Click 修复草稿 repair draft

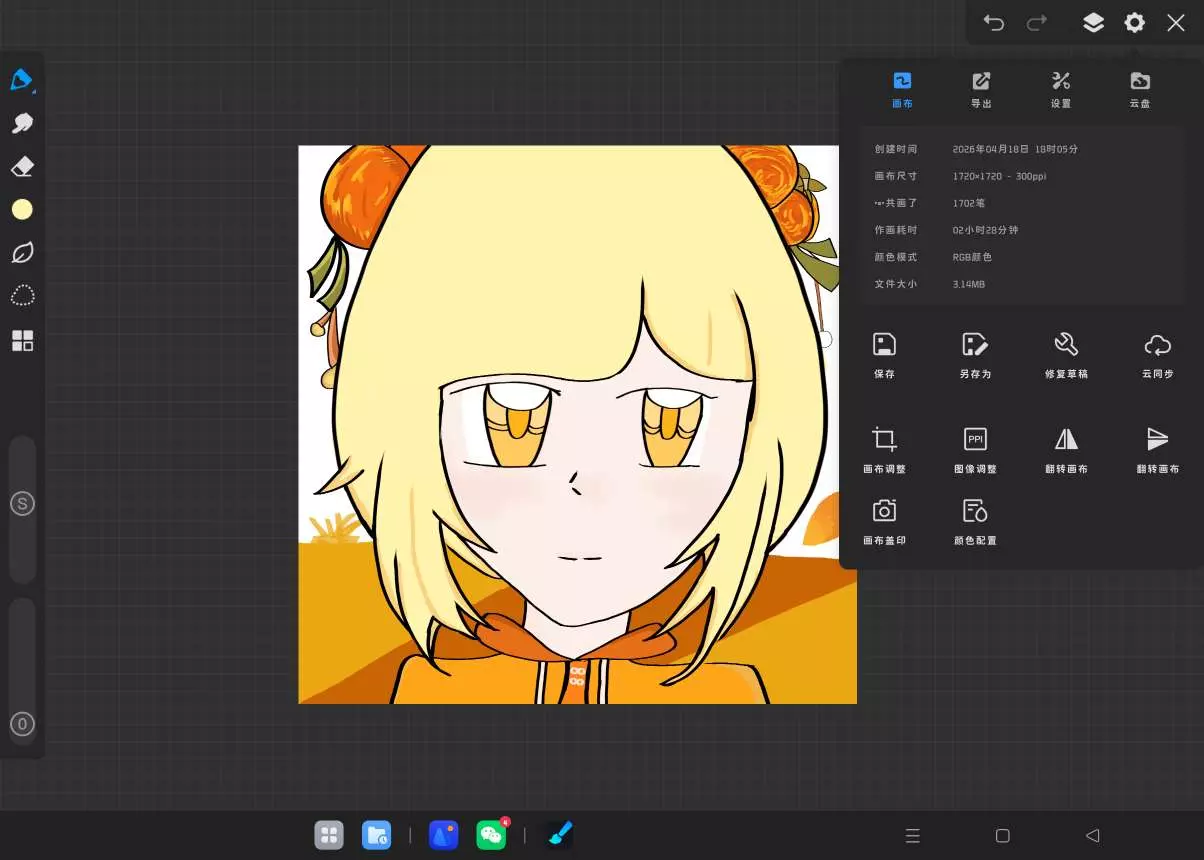[1066, 355]
